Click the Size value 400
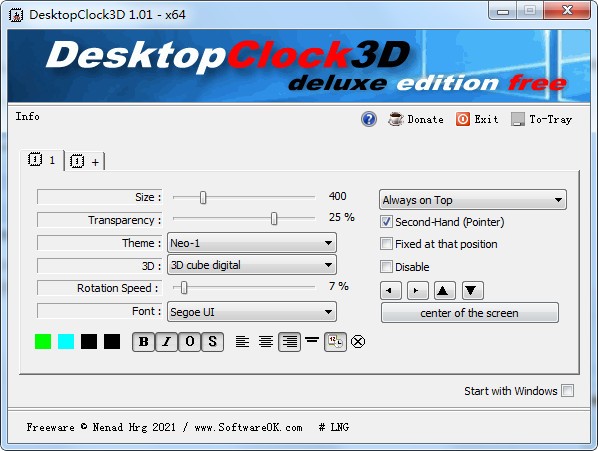Image resolution: width=598 pixels, height=451 pixels. (x=338, y=196)
